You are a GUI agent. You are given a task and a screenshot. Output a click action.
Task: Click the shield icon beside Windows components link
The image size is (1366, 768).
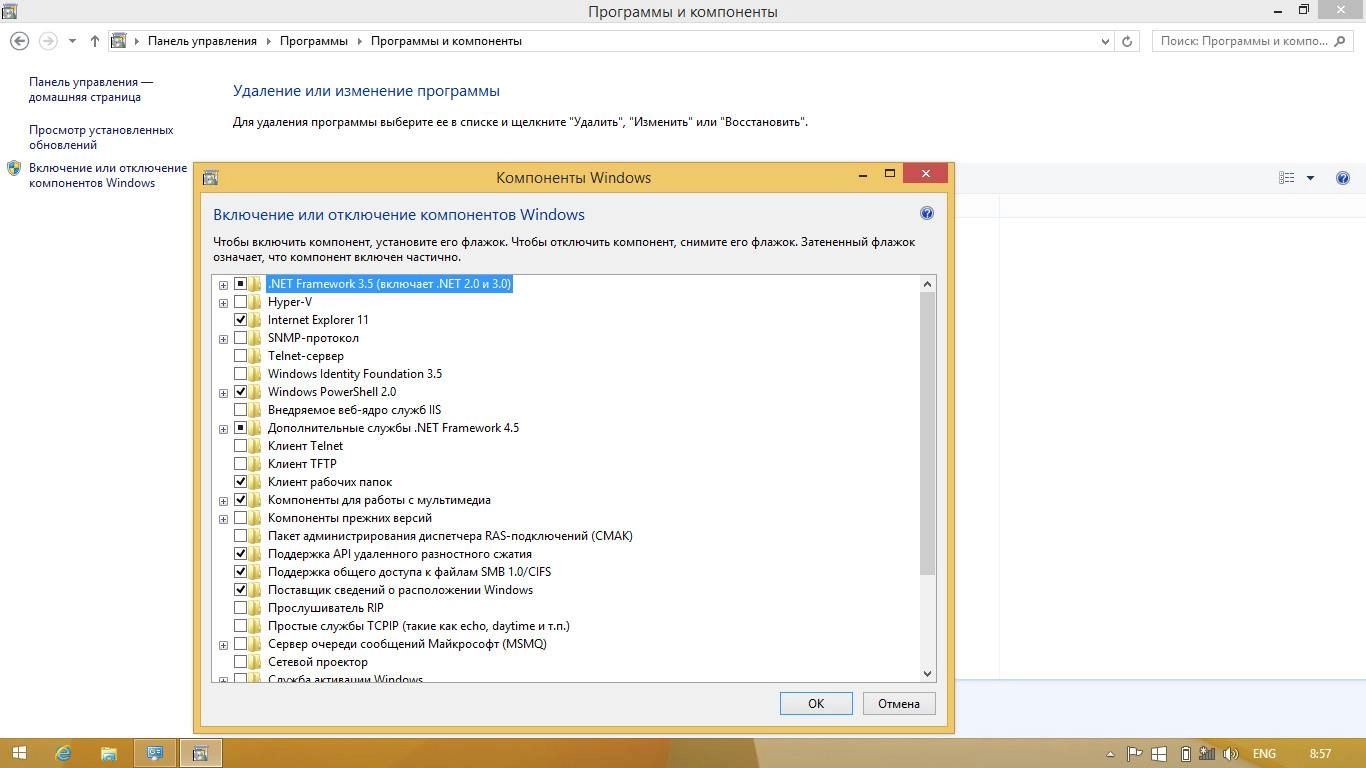(14, 168)
